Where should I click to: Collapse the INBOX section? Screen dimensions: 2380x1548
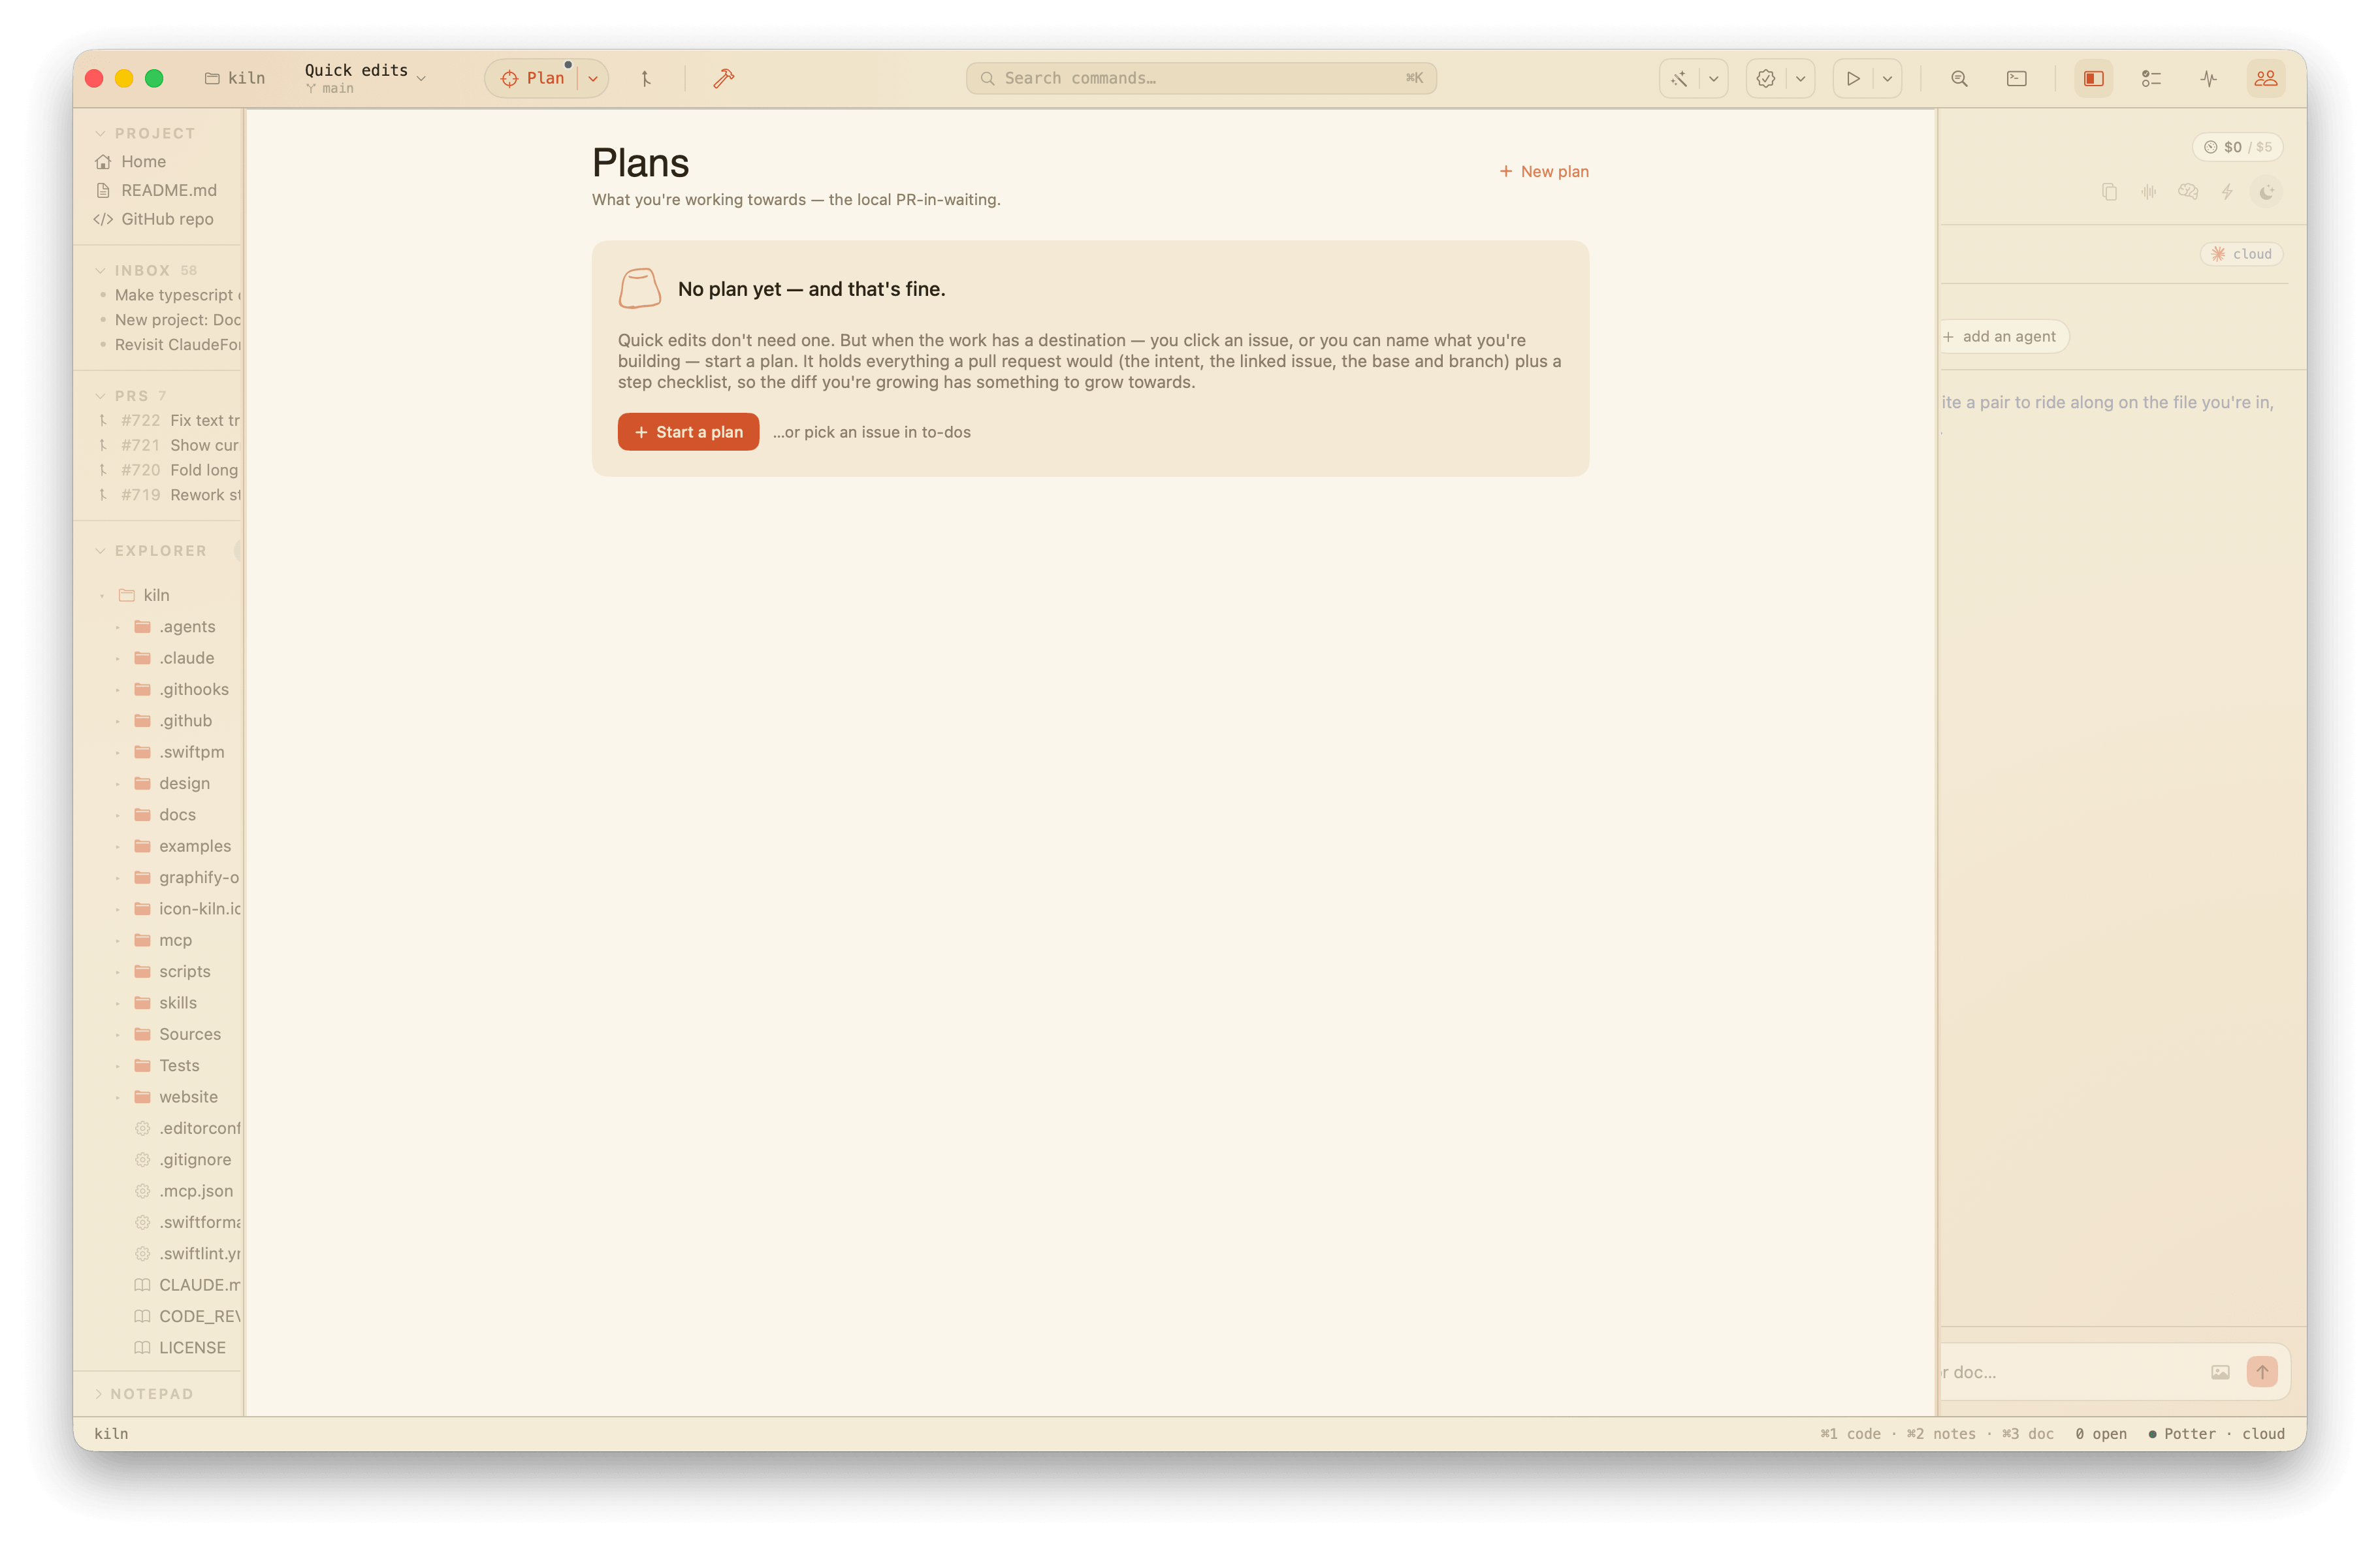click(x=100, y=270)
